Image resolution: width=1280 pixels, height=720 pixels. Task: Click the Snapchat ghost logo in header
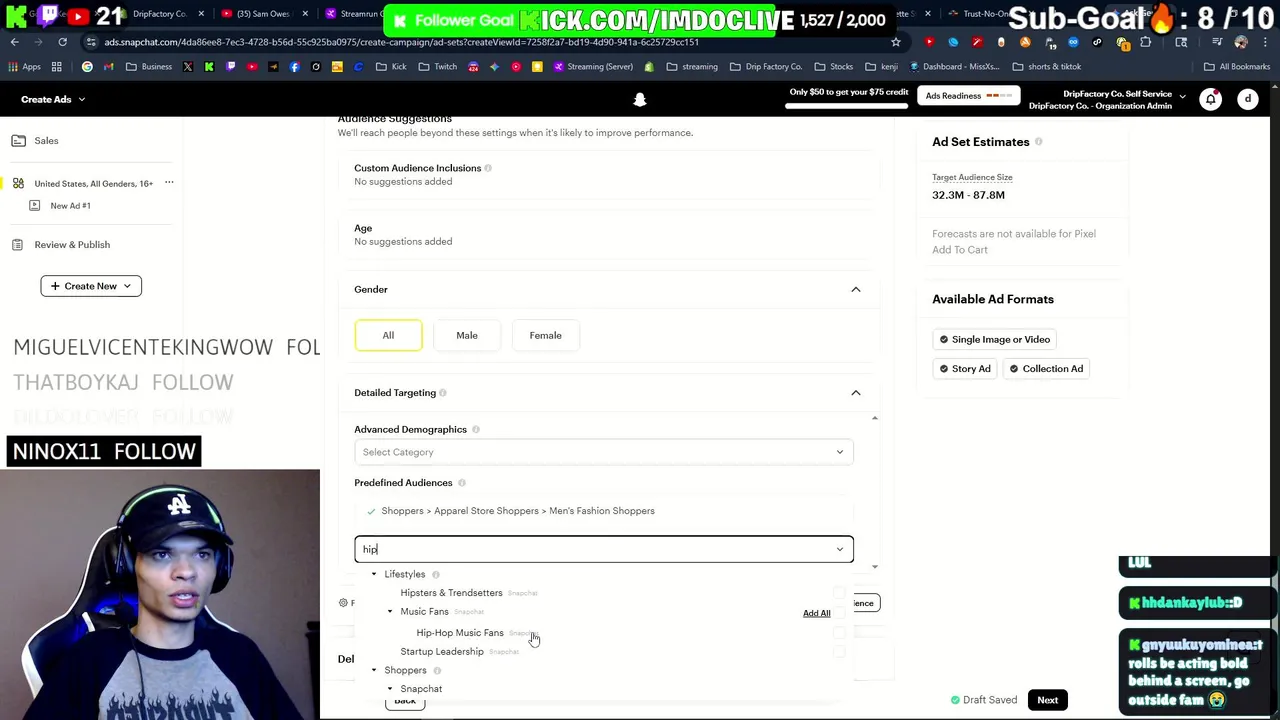[640, 99]
